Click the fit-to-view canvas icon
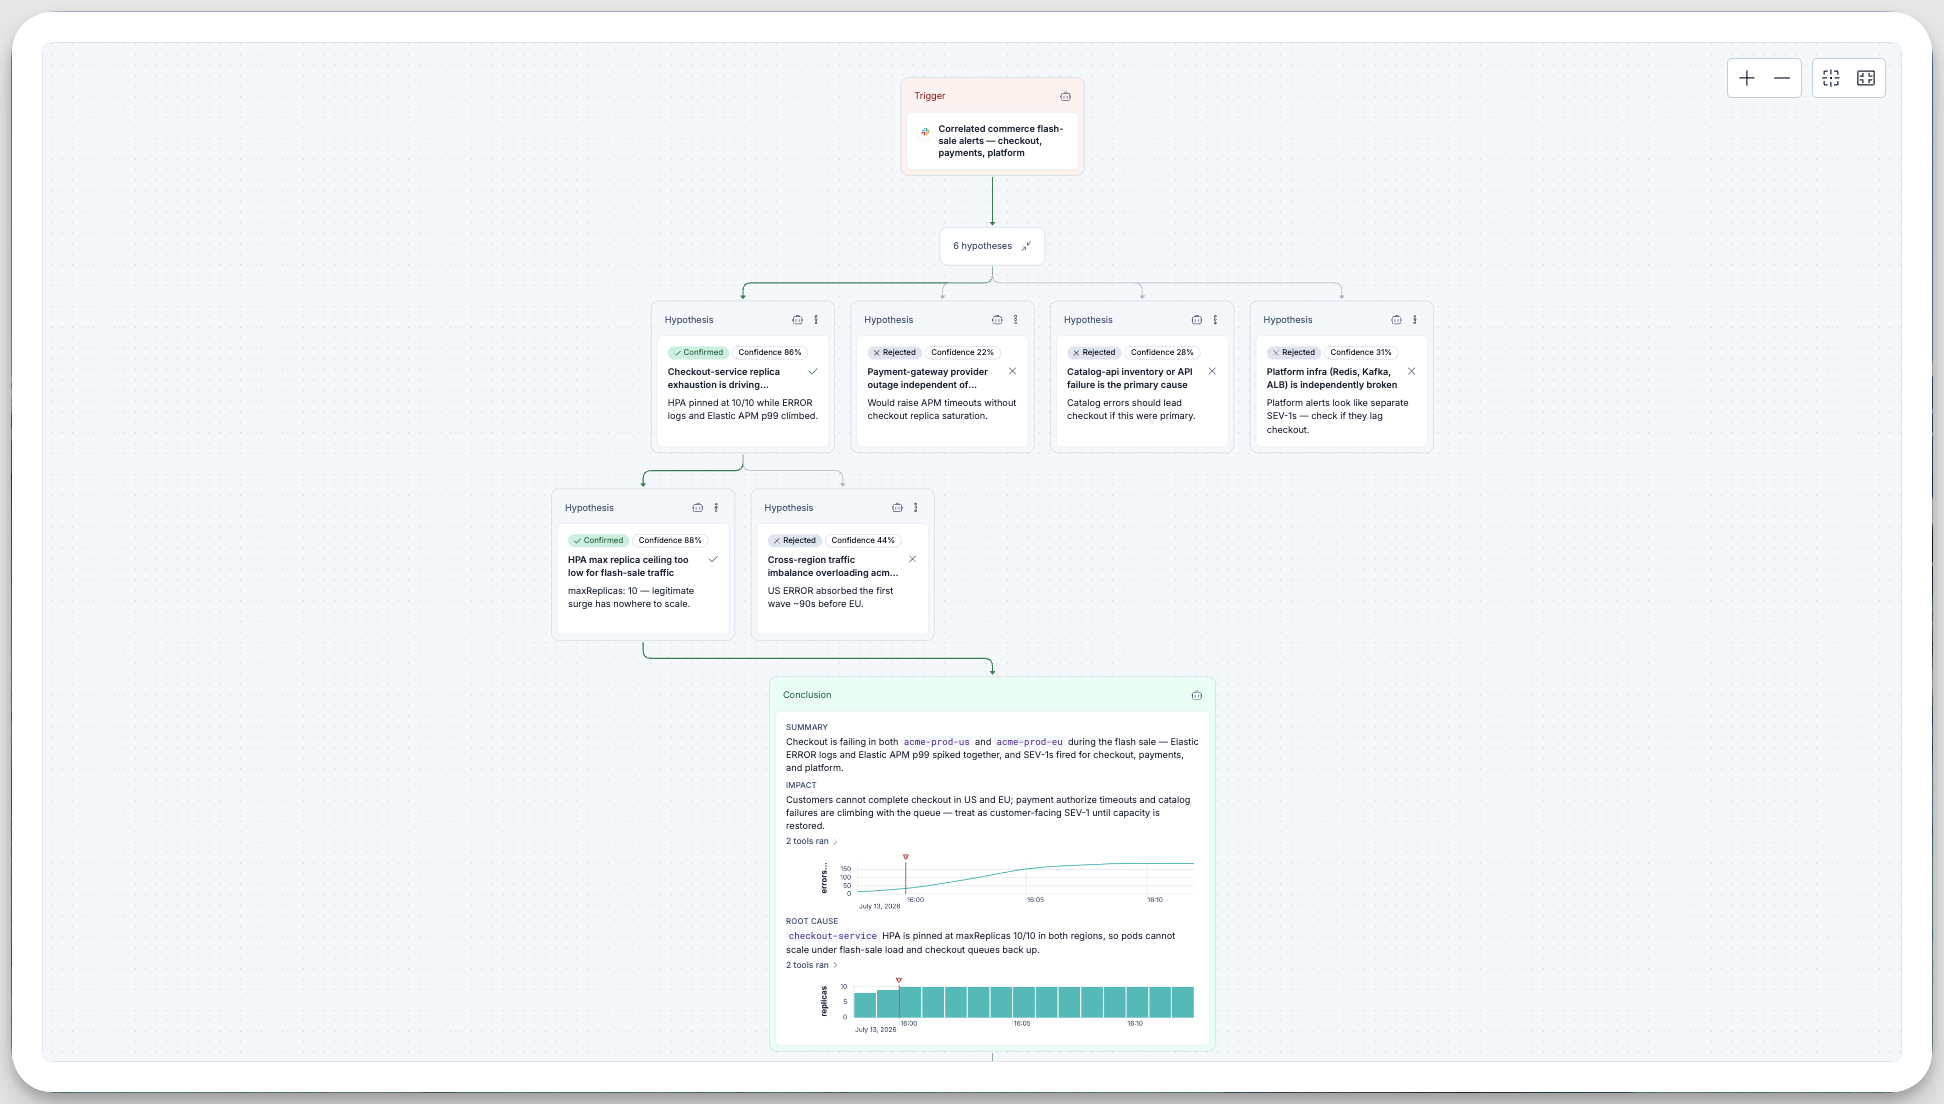Viewport: 1944px width, 1104px height. (x=1866, y=78)
